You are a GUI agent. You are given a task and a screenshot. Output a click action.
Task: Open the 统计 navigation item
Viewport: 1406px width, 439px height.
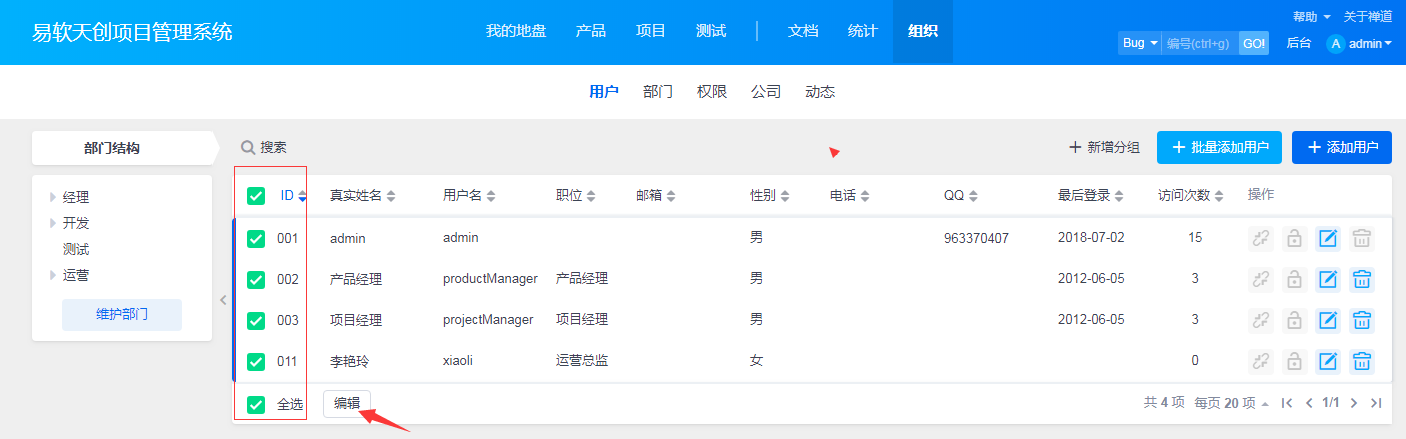pyautogui.click(x=862, y=31)
